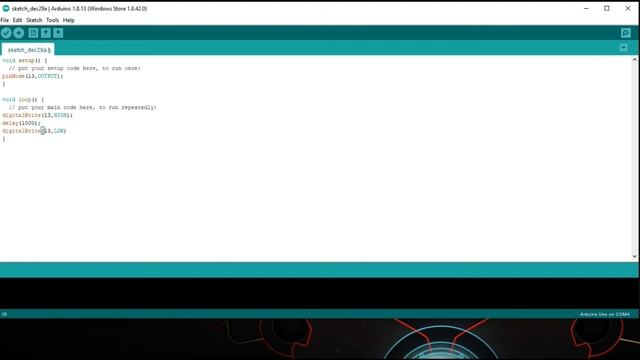
Task: Click 'Arduino Uno on COM4' status text
Action: point(604,314)
